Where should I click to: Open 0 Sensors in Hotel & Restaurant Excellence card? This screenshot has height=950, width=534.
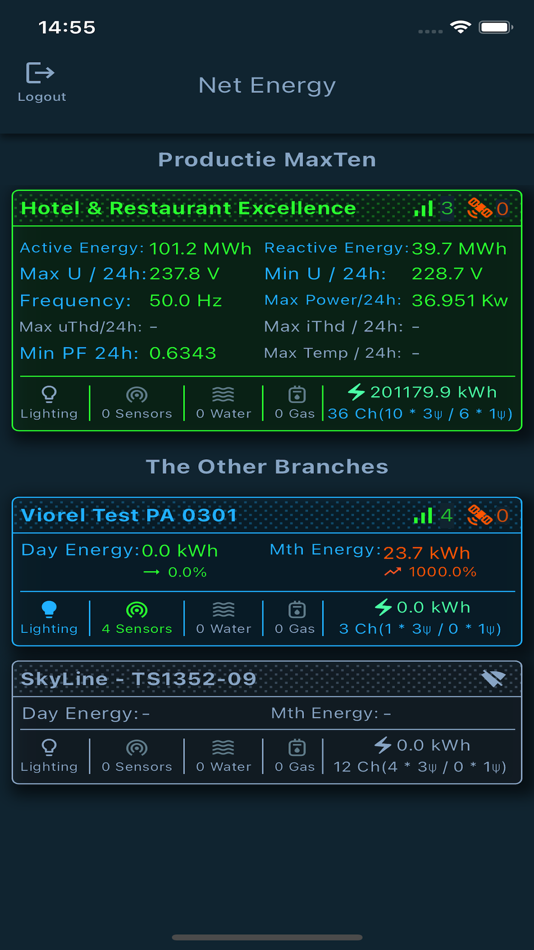point(136,404)
